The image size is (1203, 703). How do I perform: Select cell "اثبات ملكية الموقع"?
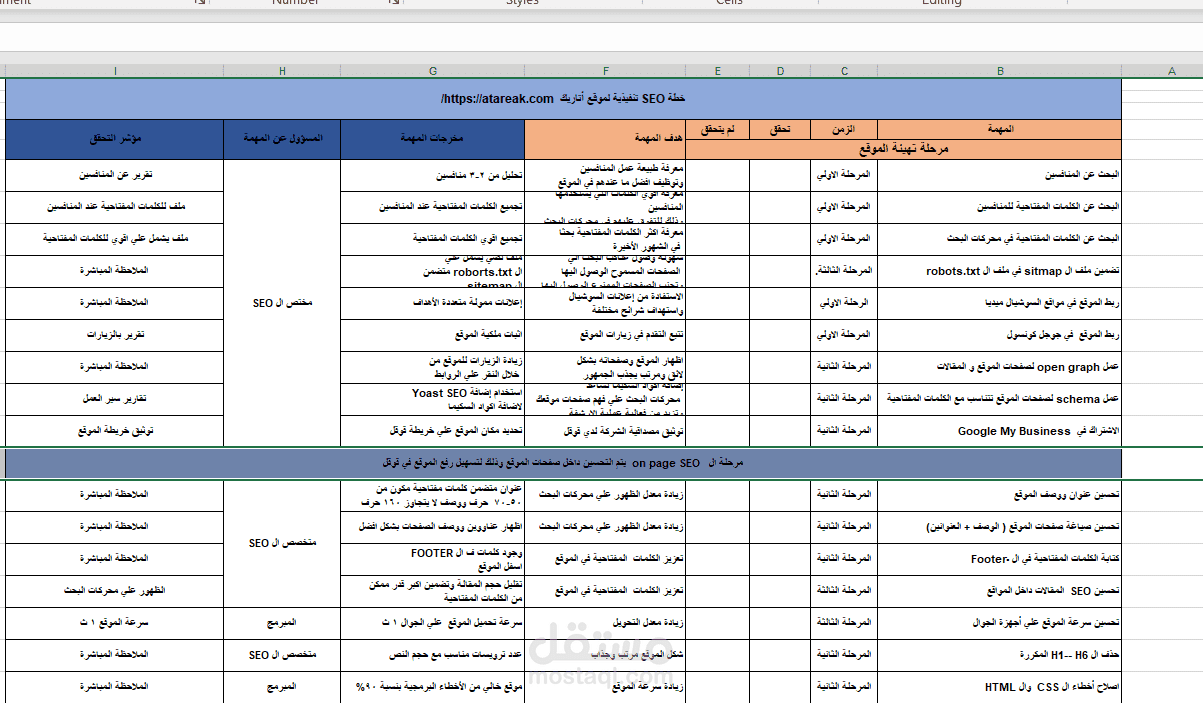coord(433,334)
